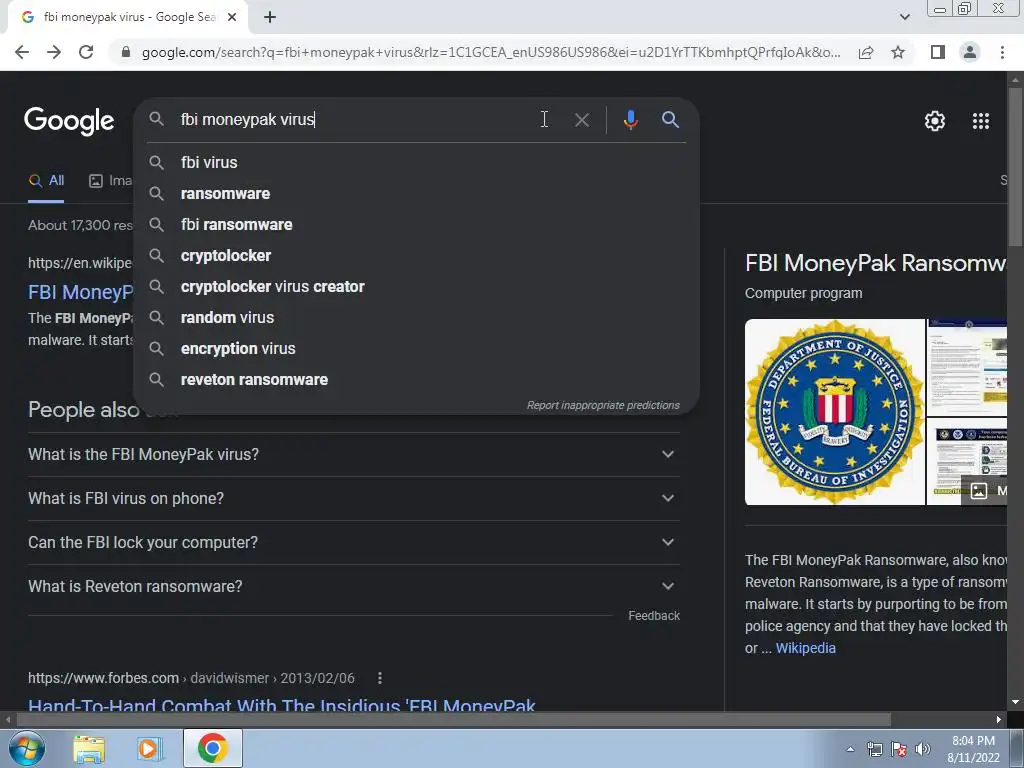Expand 'Can the FBI lock your computer?'
This screenshot has height=768, width=1024.
pos(353,543)
